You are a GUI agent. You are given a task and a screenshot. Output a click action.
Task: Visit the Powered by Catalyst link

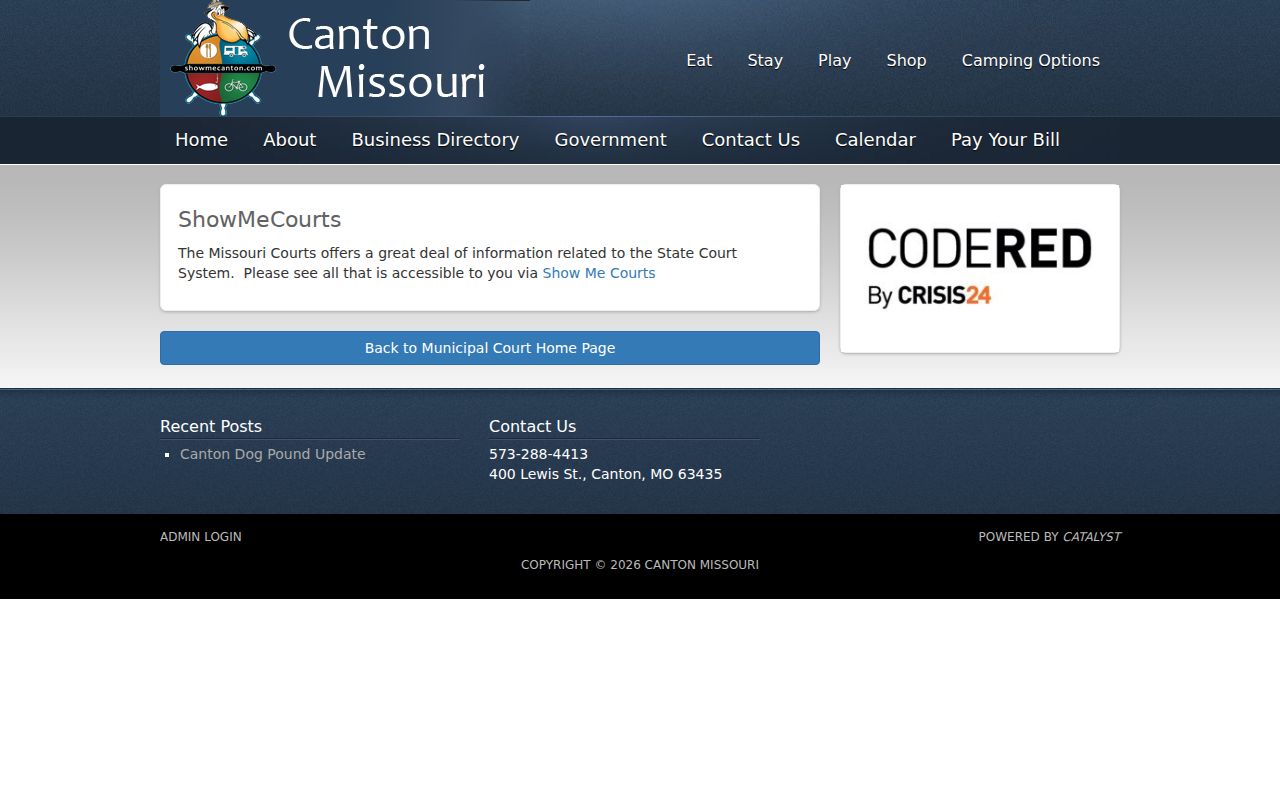coord(1049,537)
